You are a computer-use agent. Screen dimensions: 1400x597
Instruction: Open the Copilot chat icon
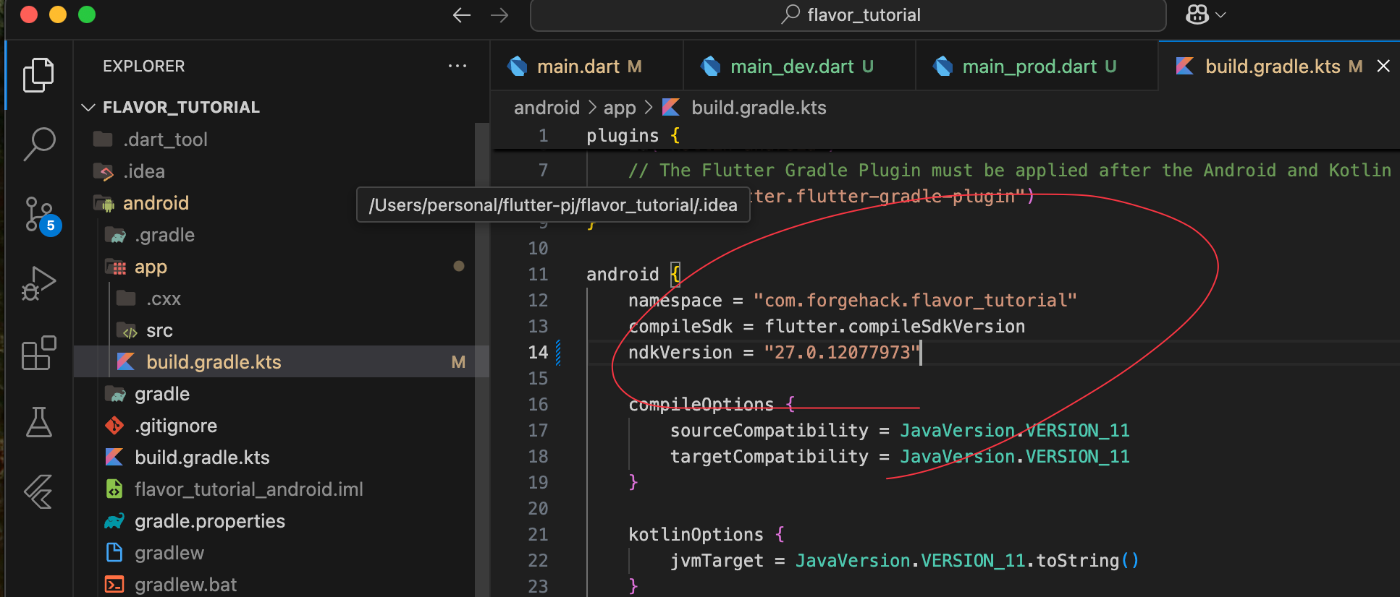pyautogui.click(x=1196, y=15)
